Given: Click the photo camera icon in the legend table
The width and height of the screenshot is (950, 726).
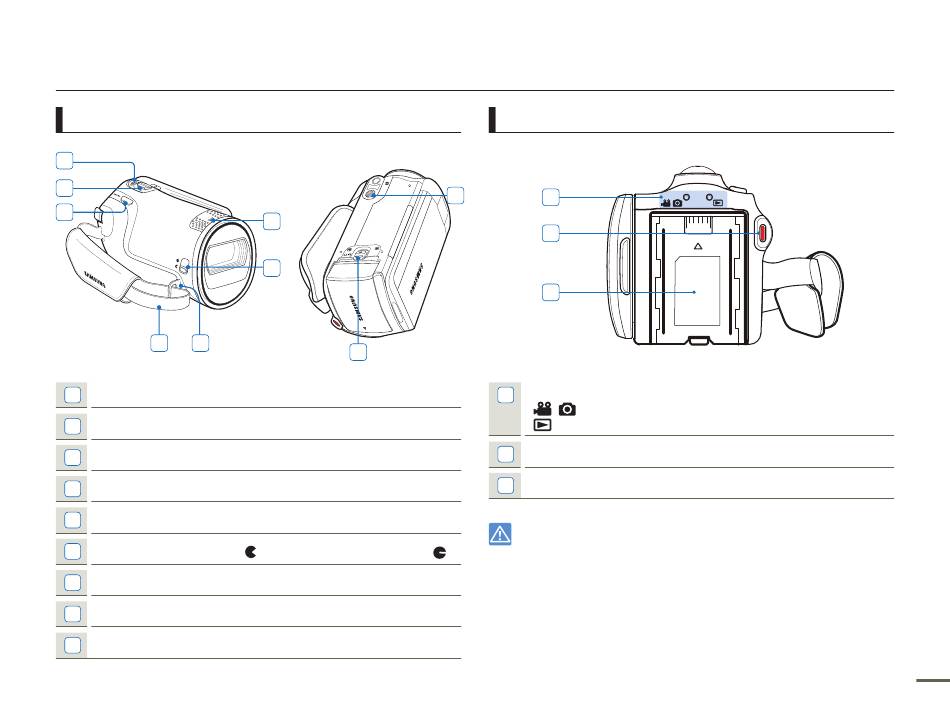Looking at the screenshot, I should [x=567, y=409].
